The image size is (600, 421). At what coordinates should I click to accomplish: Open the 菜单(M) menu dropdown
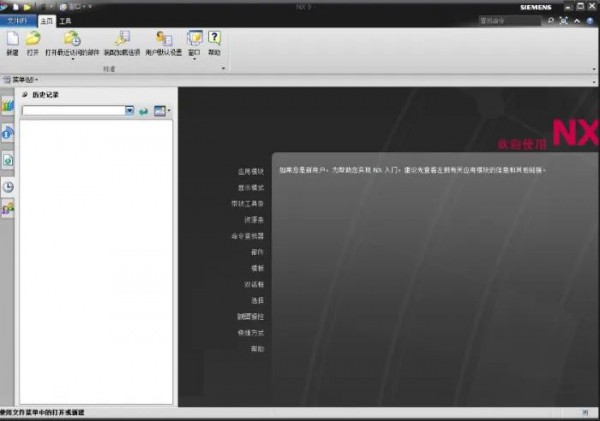coord(21,80)
